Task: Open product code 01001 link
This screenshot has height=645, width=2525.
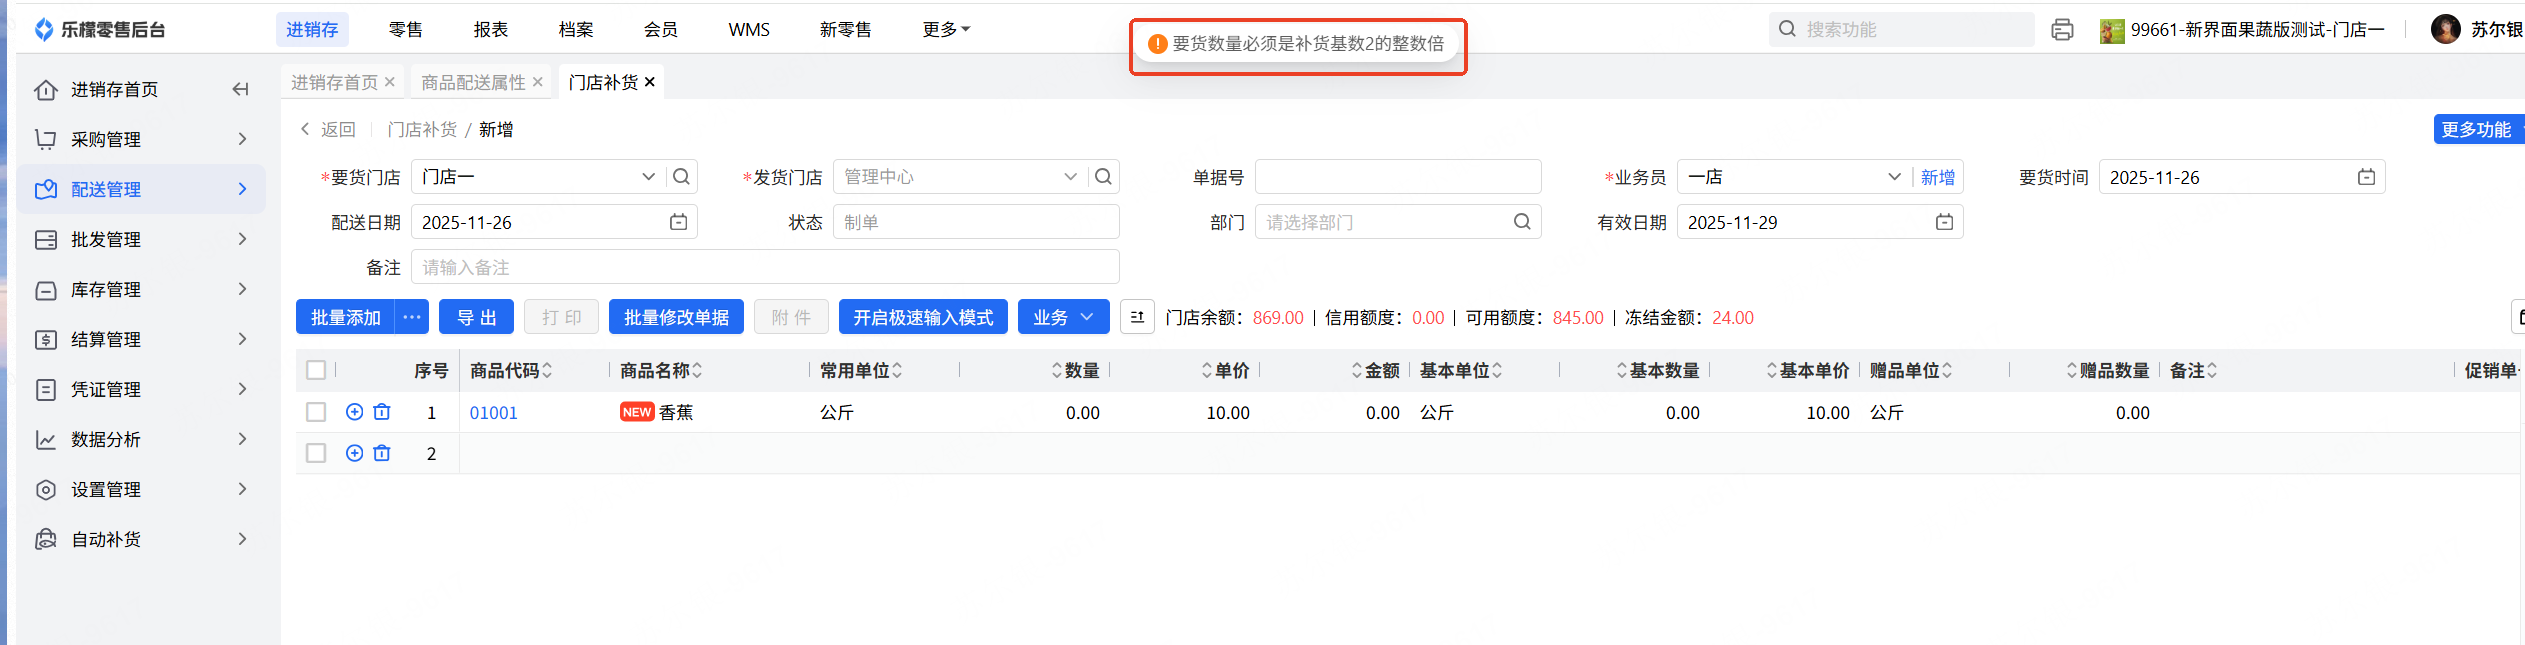Action: 494,412
